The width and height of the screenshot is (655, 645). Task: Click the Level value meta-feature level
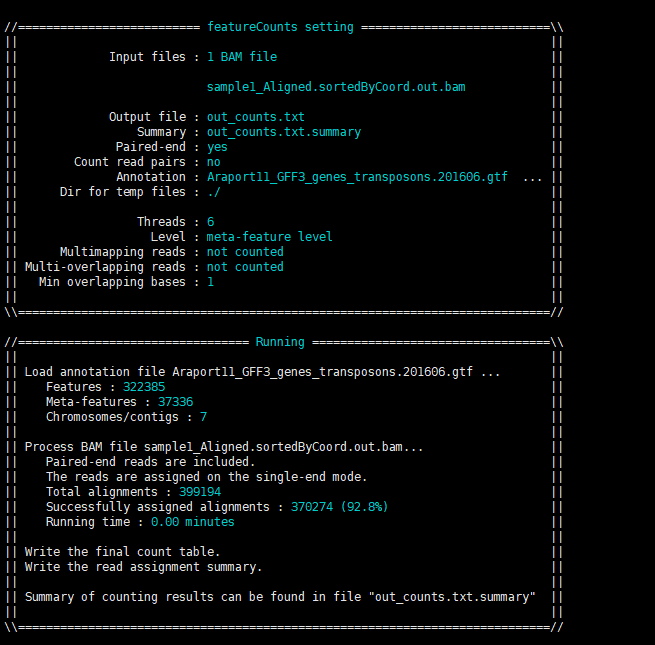[x=269, y=237]
